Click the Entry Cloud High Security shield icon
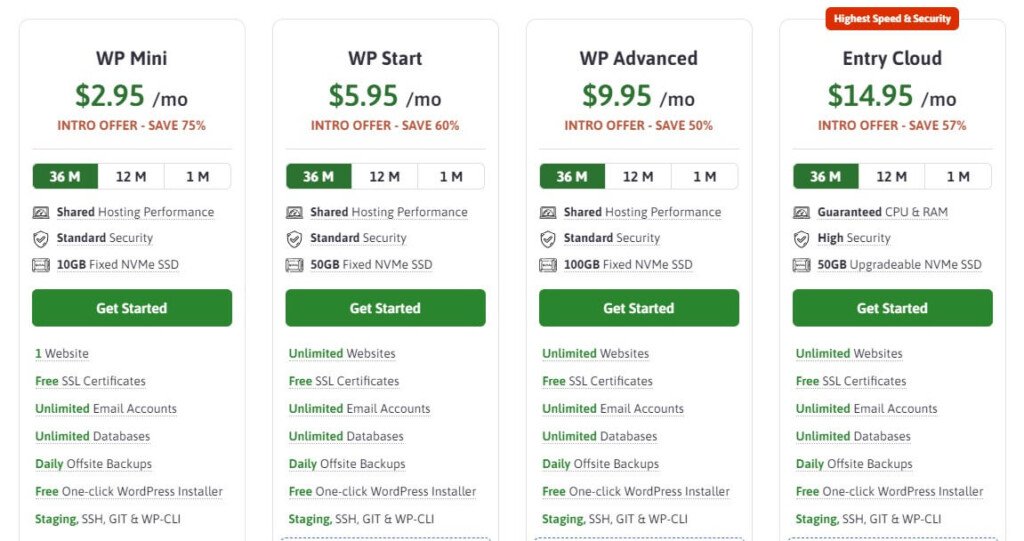Screen dimensions: 1024x541 pos(802,239)
